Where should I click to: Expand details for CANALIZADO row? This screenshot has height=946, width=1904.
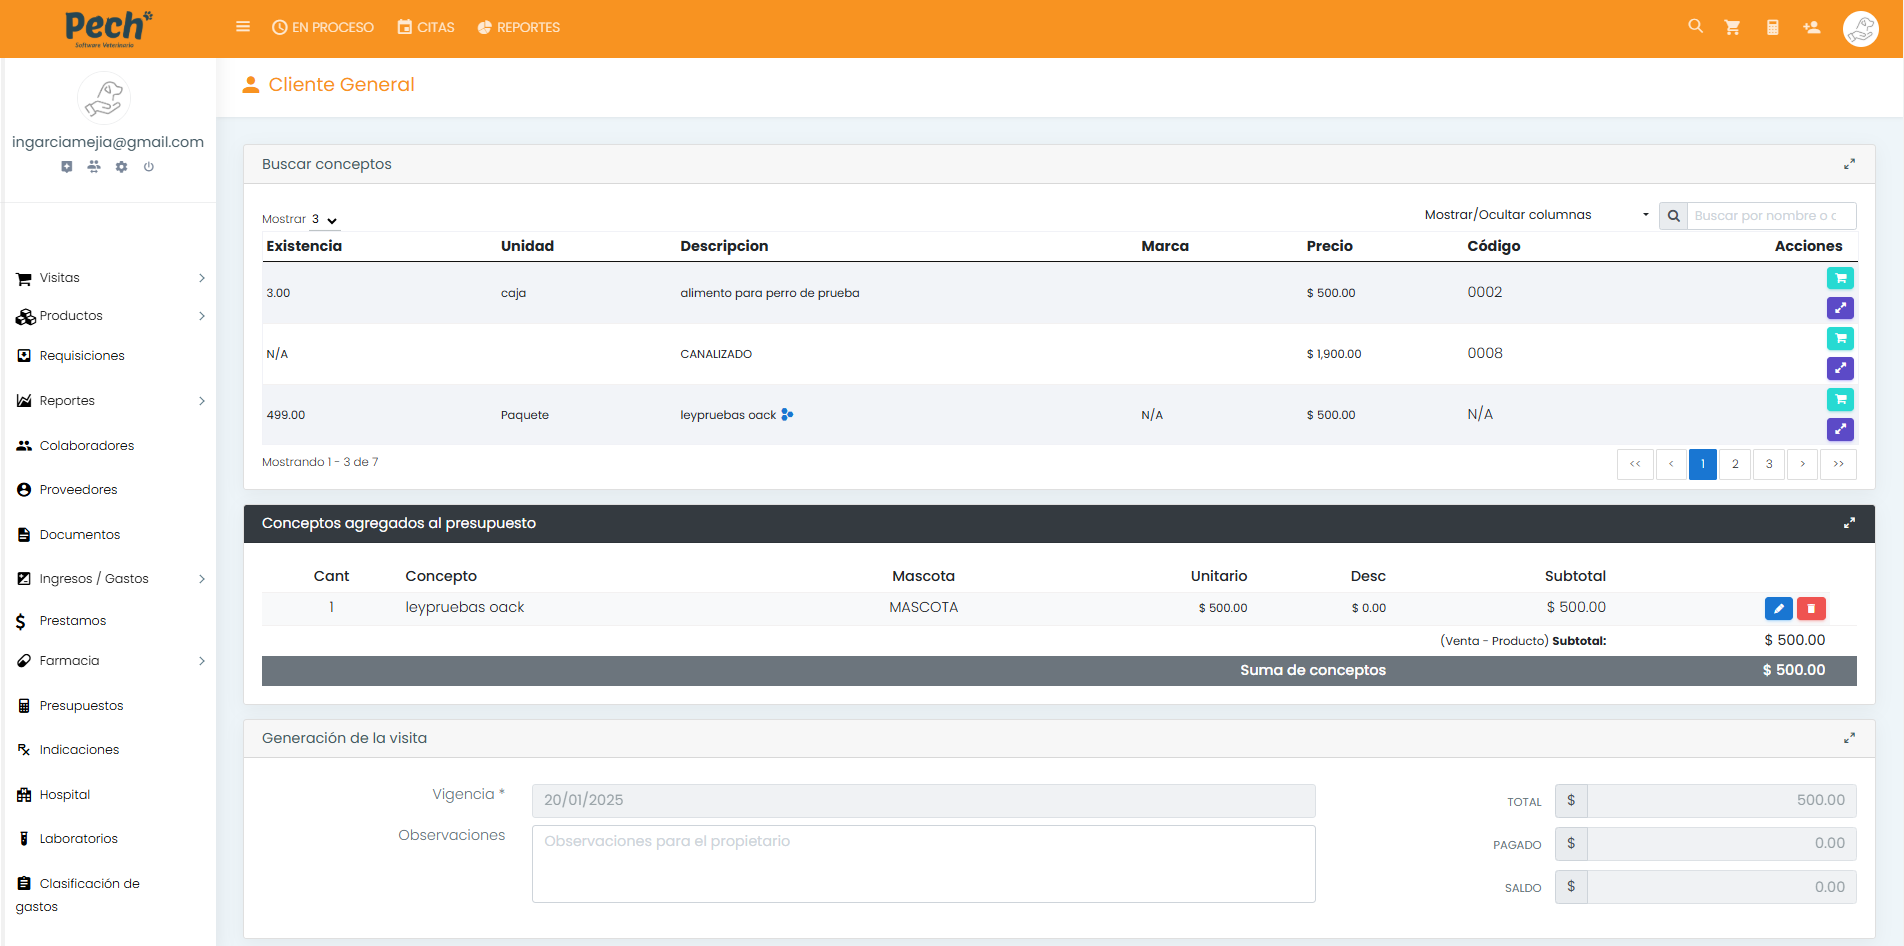click(1840, 368)
